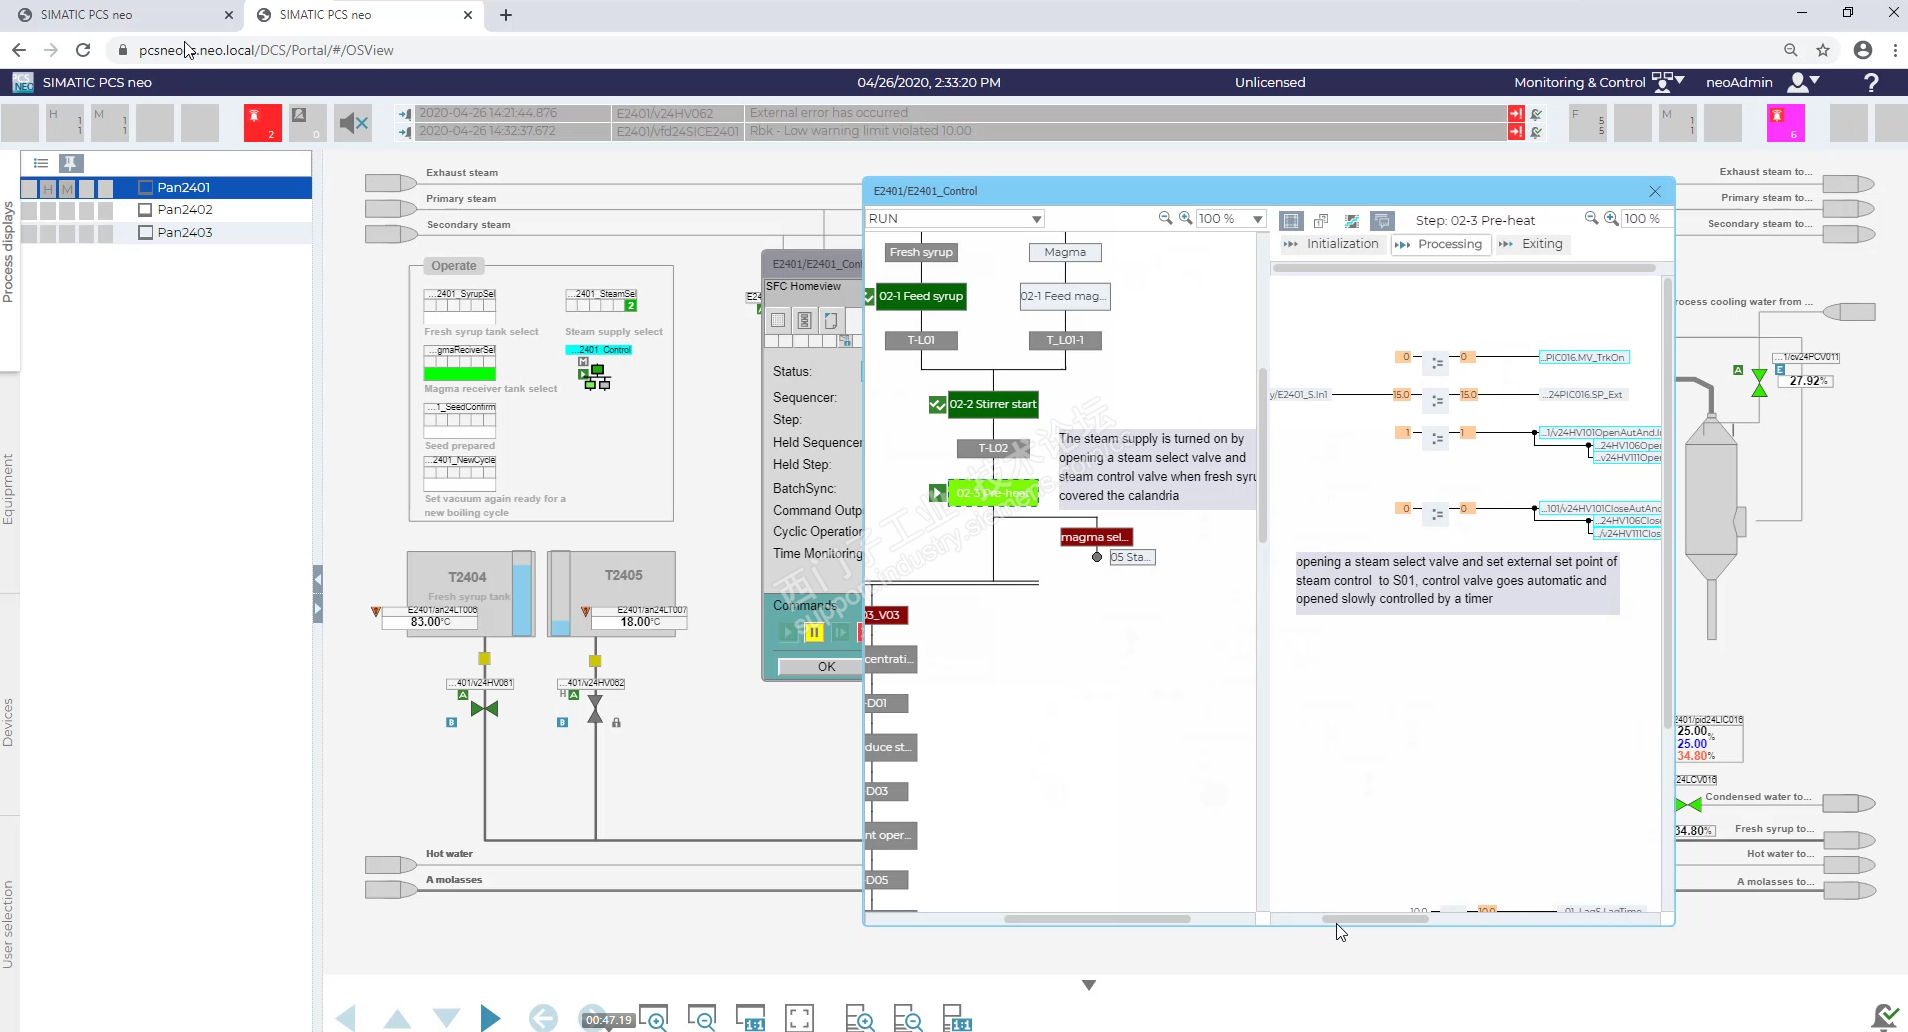Screen dimensions: 1908x1032
Task: Click the Fresh syrup sequence block
Action: click(921, 252)
